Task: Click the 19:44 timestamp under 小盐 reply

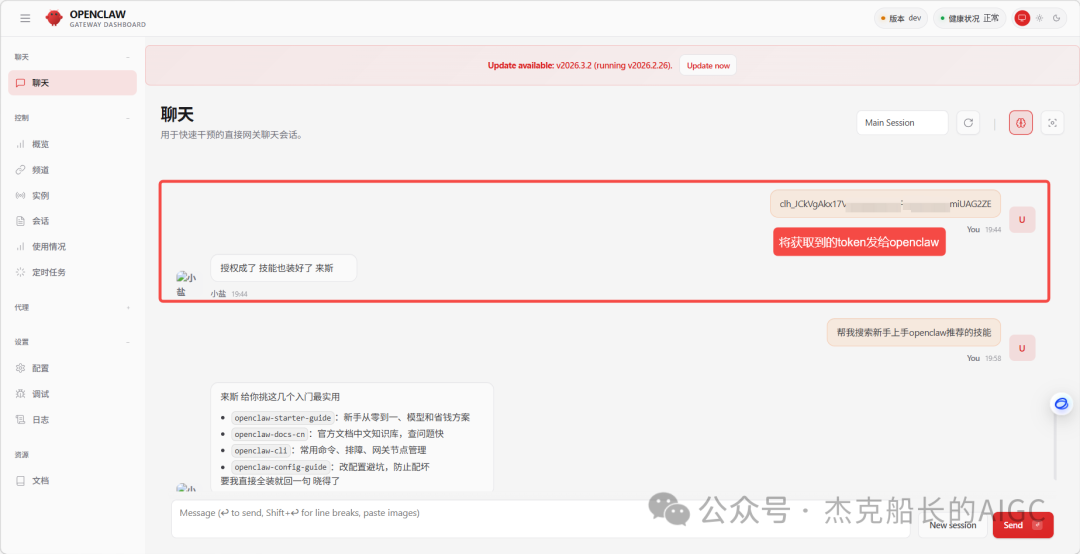Action: [x=239, y=294]
